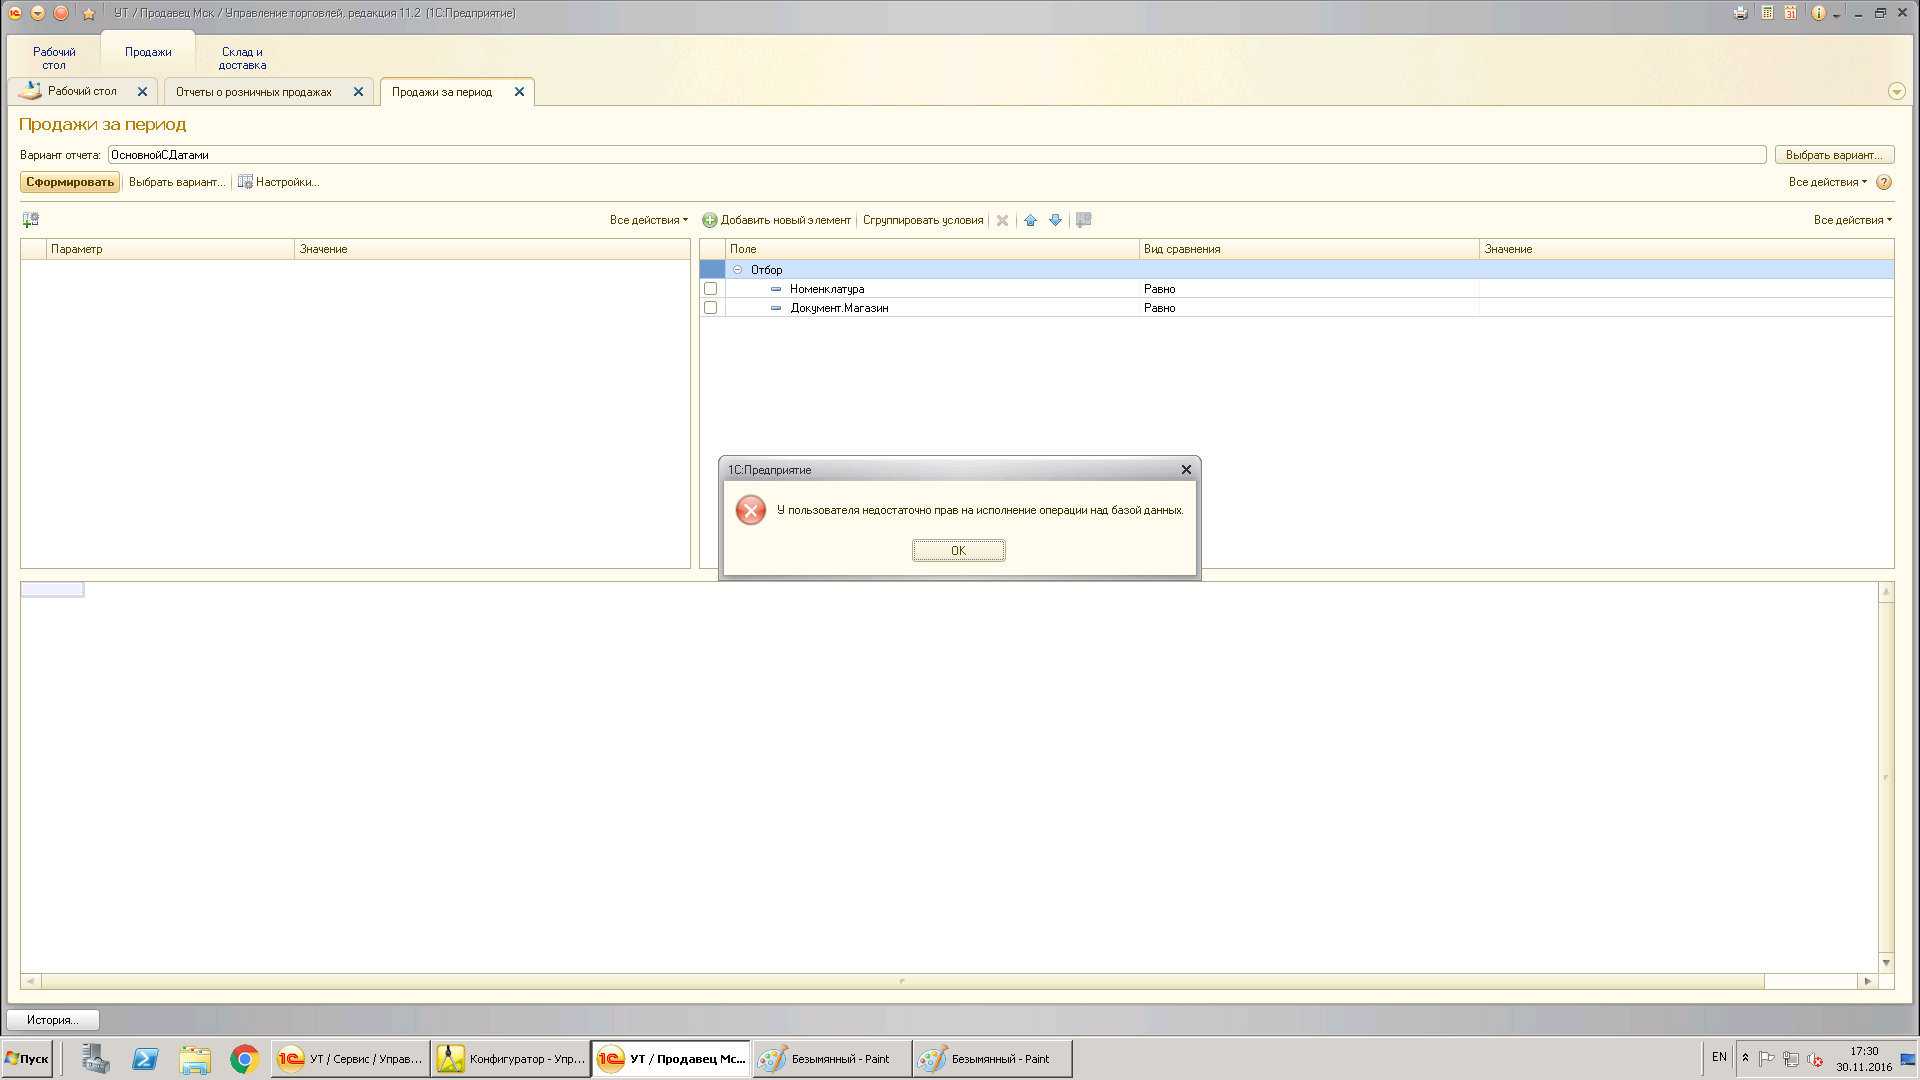Enable the Документ.Магазин filter checkbox

tap(710, 308)
